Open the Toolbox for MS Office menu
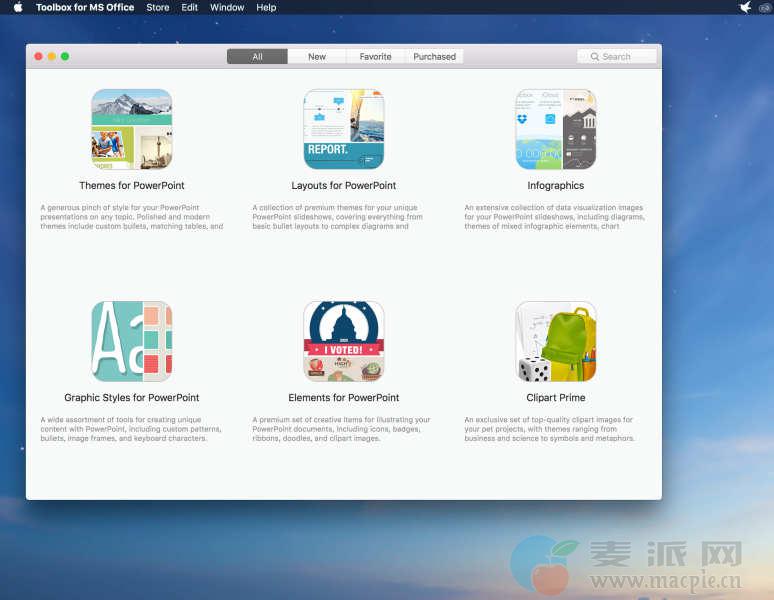This screenshot has width=774, height=600. [x=84, y=7]
